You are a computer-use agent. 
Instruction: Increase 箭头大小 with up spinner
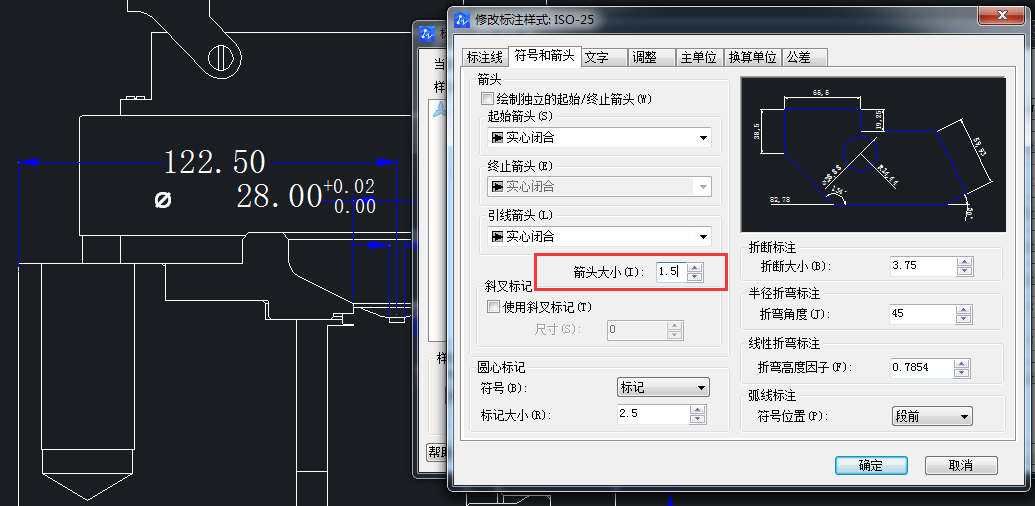695,267
